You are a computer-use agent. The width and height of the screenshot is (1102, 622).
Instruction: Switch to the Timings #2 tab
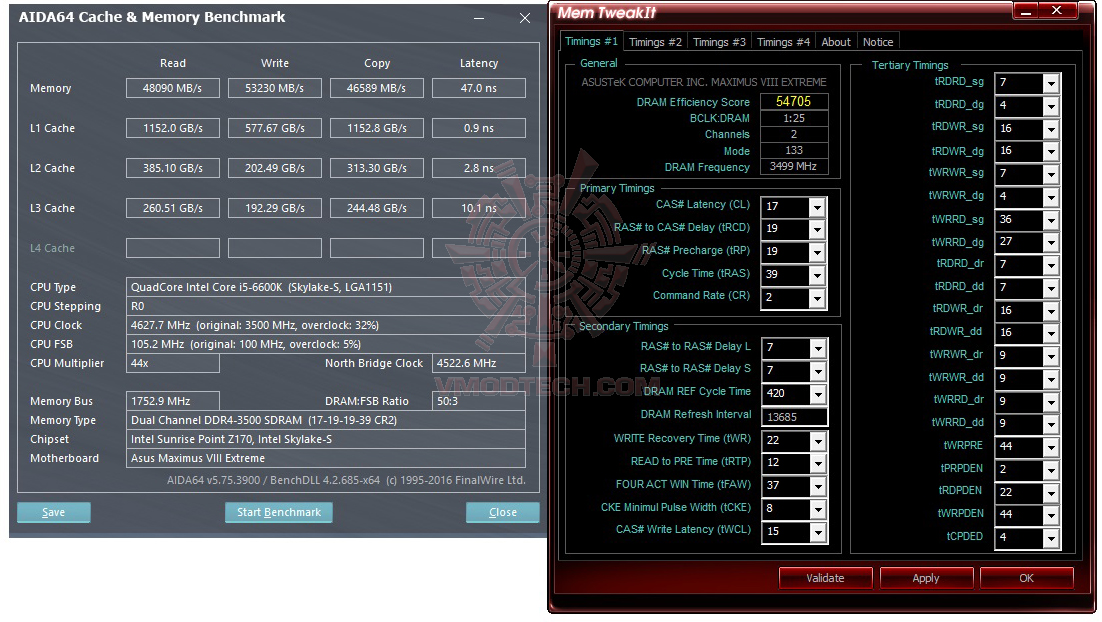pos(655,41)
